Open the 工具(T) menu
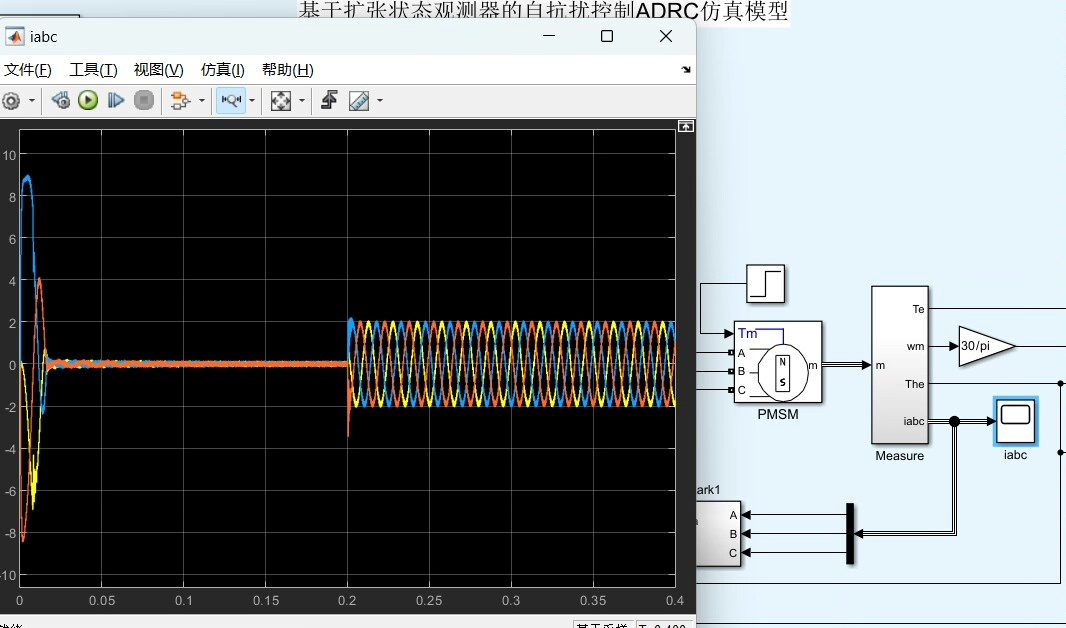 [93, 70]
